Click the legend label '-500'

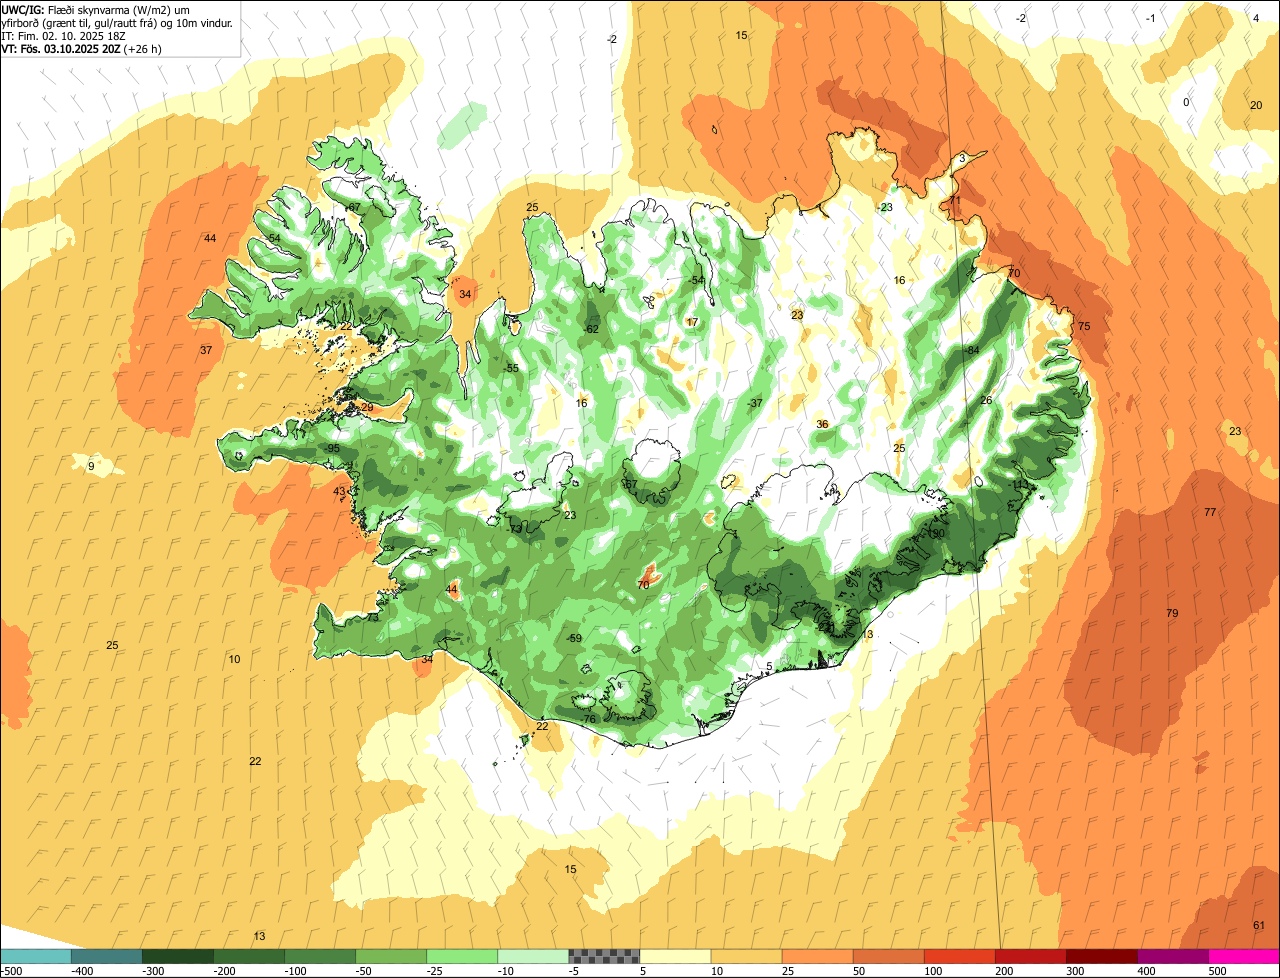(11, 971)
